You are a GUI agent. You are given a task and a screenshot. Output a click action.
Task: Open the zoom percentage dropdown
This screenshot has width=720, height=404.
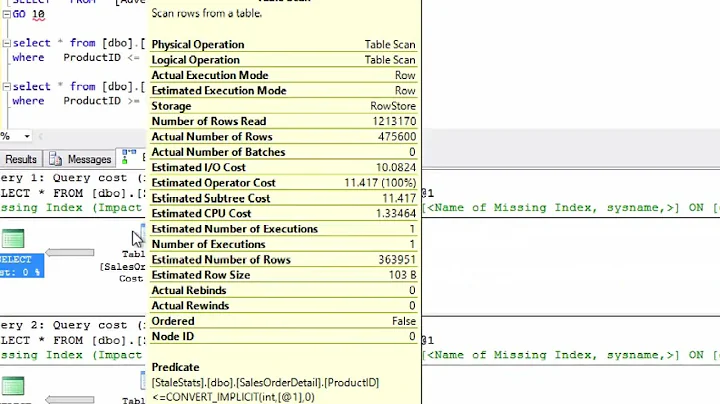click(27, 136)
